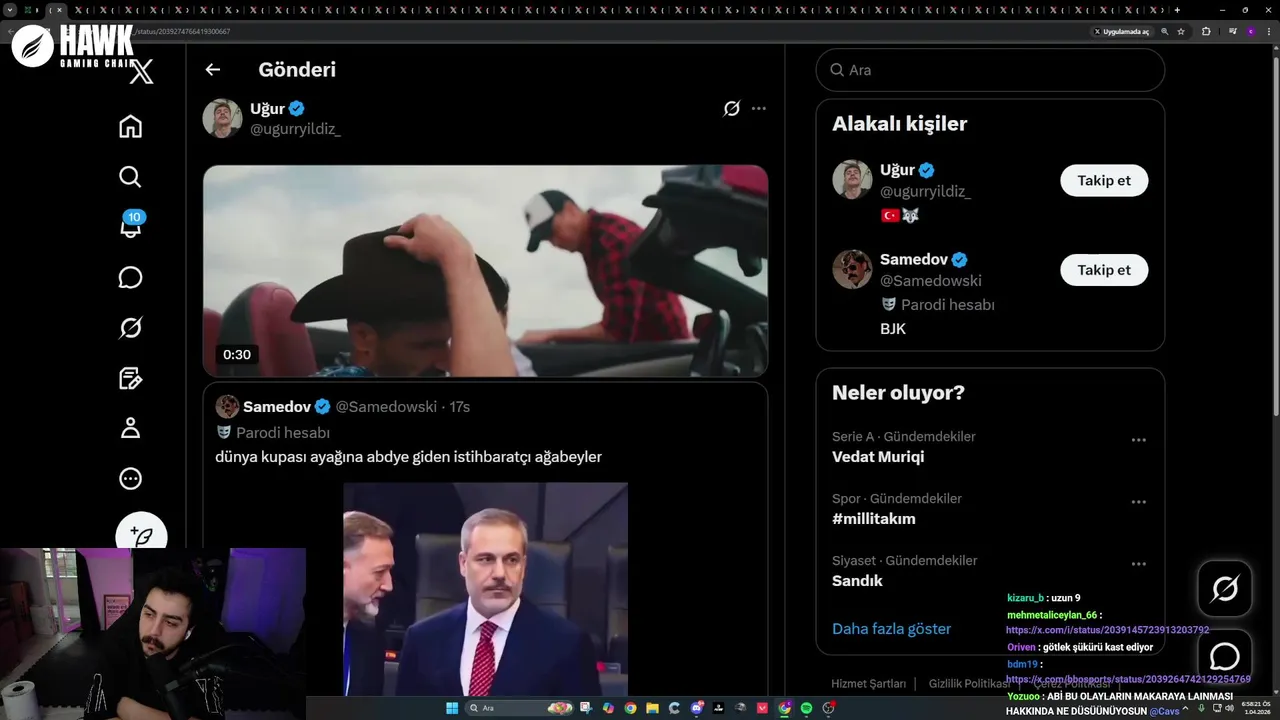This screenshot has height=720, width=1280.
Task: Open options for the #millitakım trend
Action: 1138,502
